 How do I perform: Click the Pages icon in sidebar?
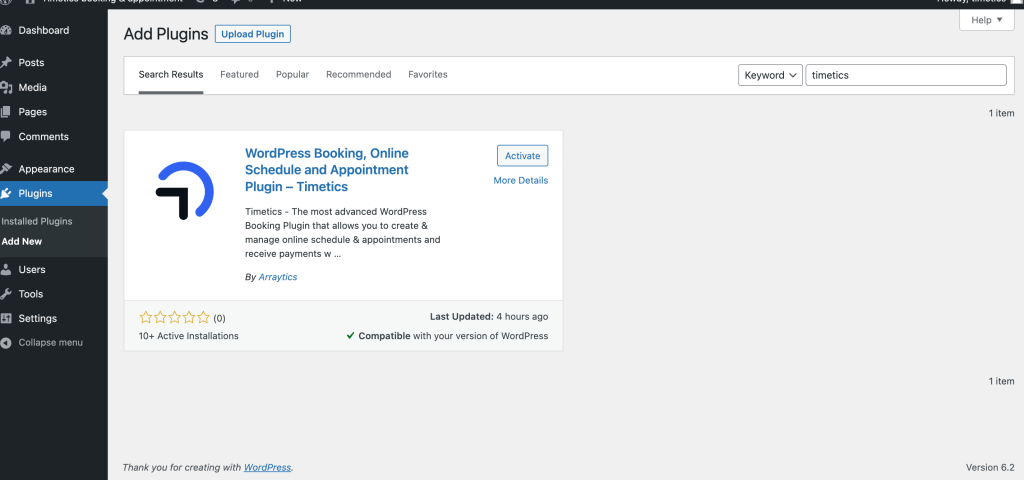coord(6,112)
